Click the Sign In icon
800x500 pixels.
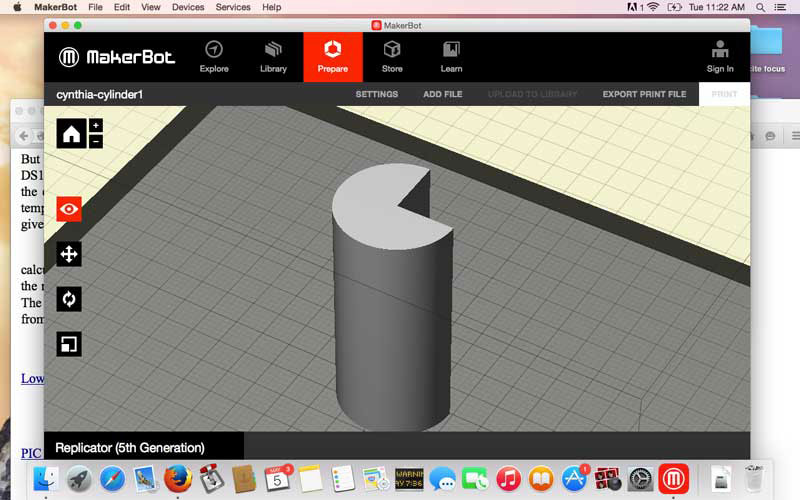tap(720, 57)
